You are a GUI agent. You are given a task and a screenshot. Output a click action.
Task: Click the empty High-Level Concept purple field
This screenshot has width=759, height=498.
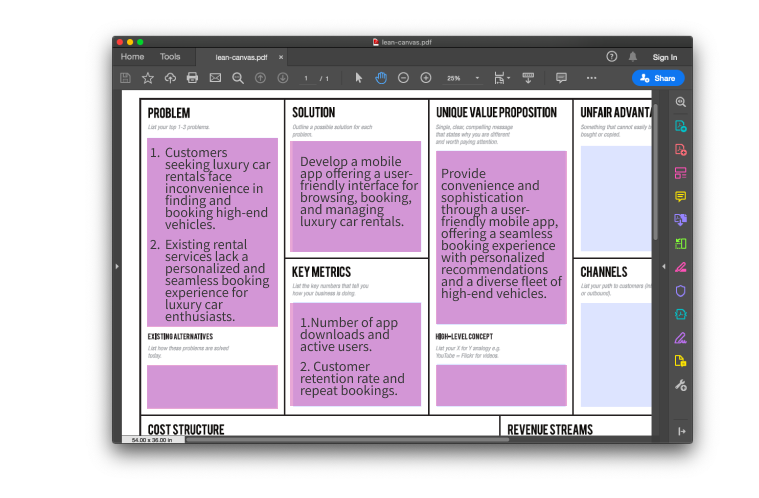[x=501, y=385]
